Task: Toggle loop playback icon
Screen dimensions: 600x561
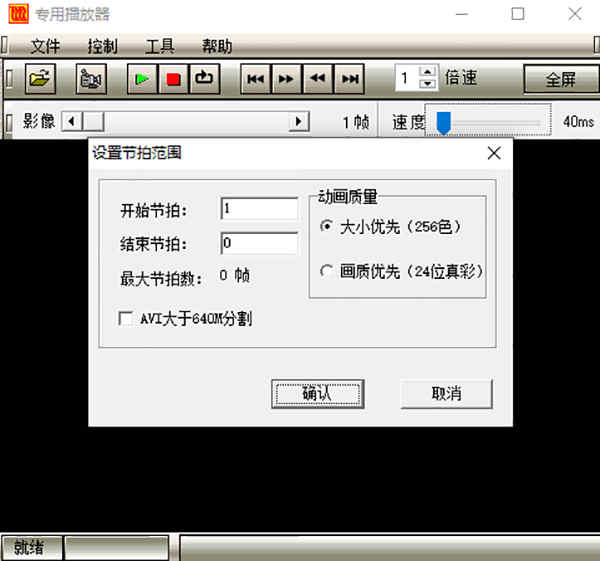Action: (x=204, y=79)
